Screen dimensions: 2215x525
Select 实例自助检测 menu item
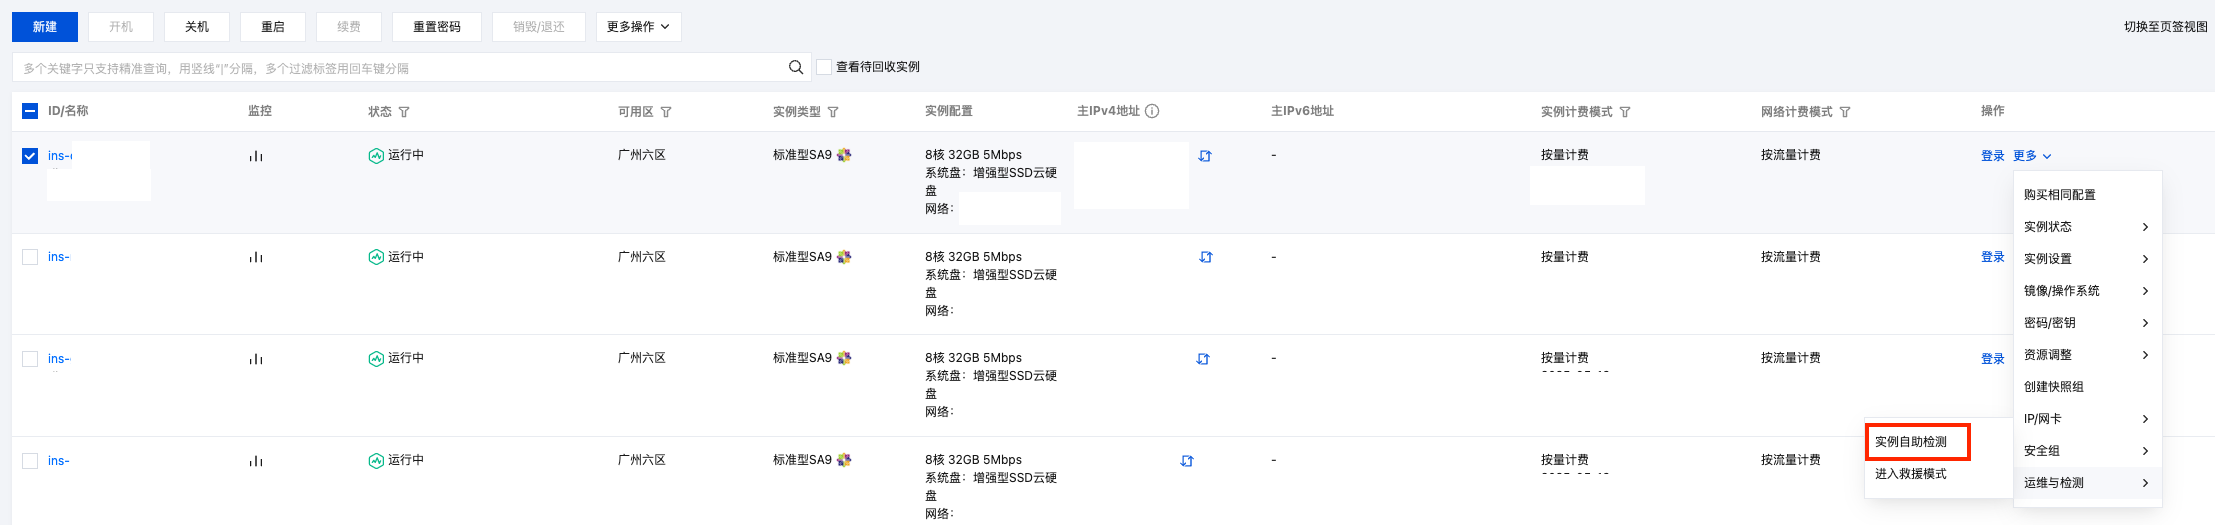(x=1911, y=442)
